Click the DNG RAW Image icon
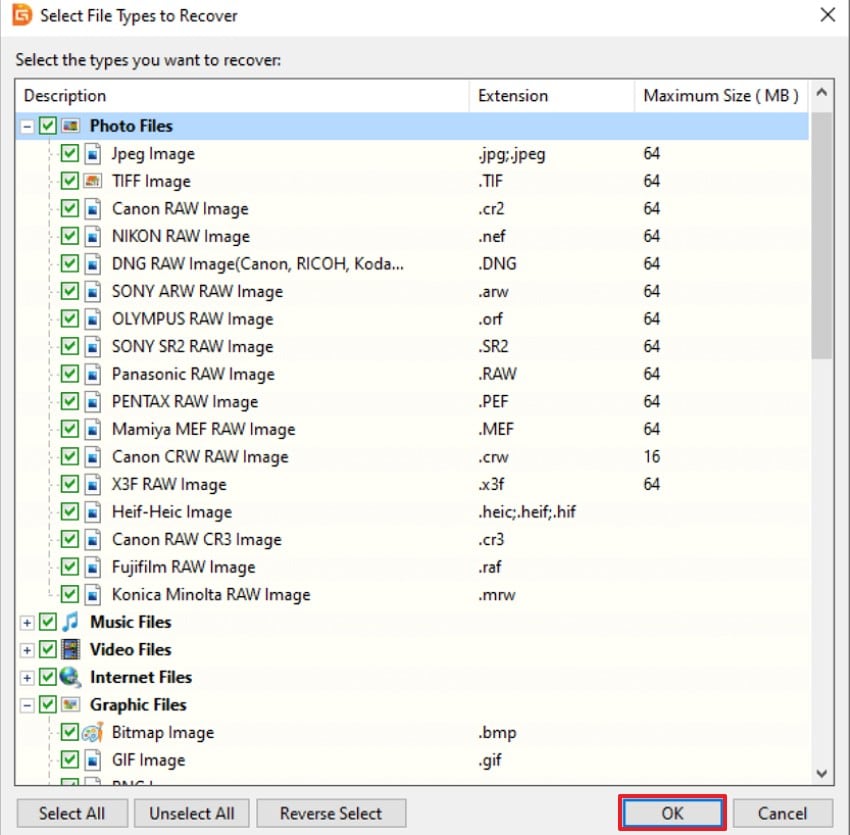Screen dimensions: 850x835 click(93, 264)
